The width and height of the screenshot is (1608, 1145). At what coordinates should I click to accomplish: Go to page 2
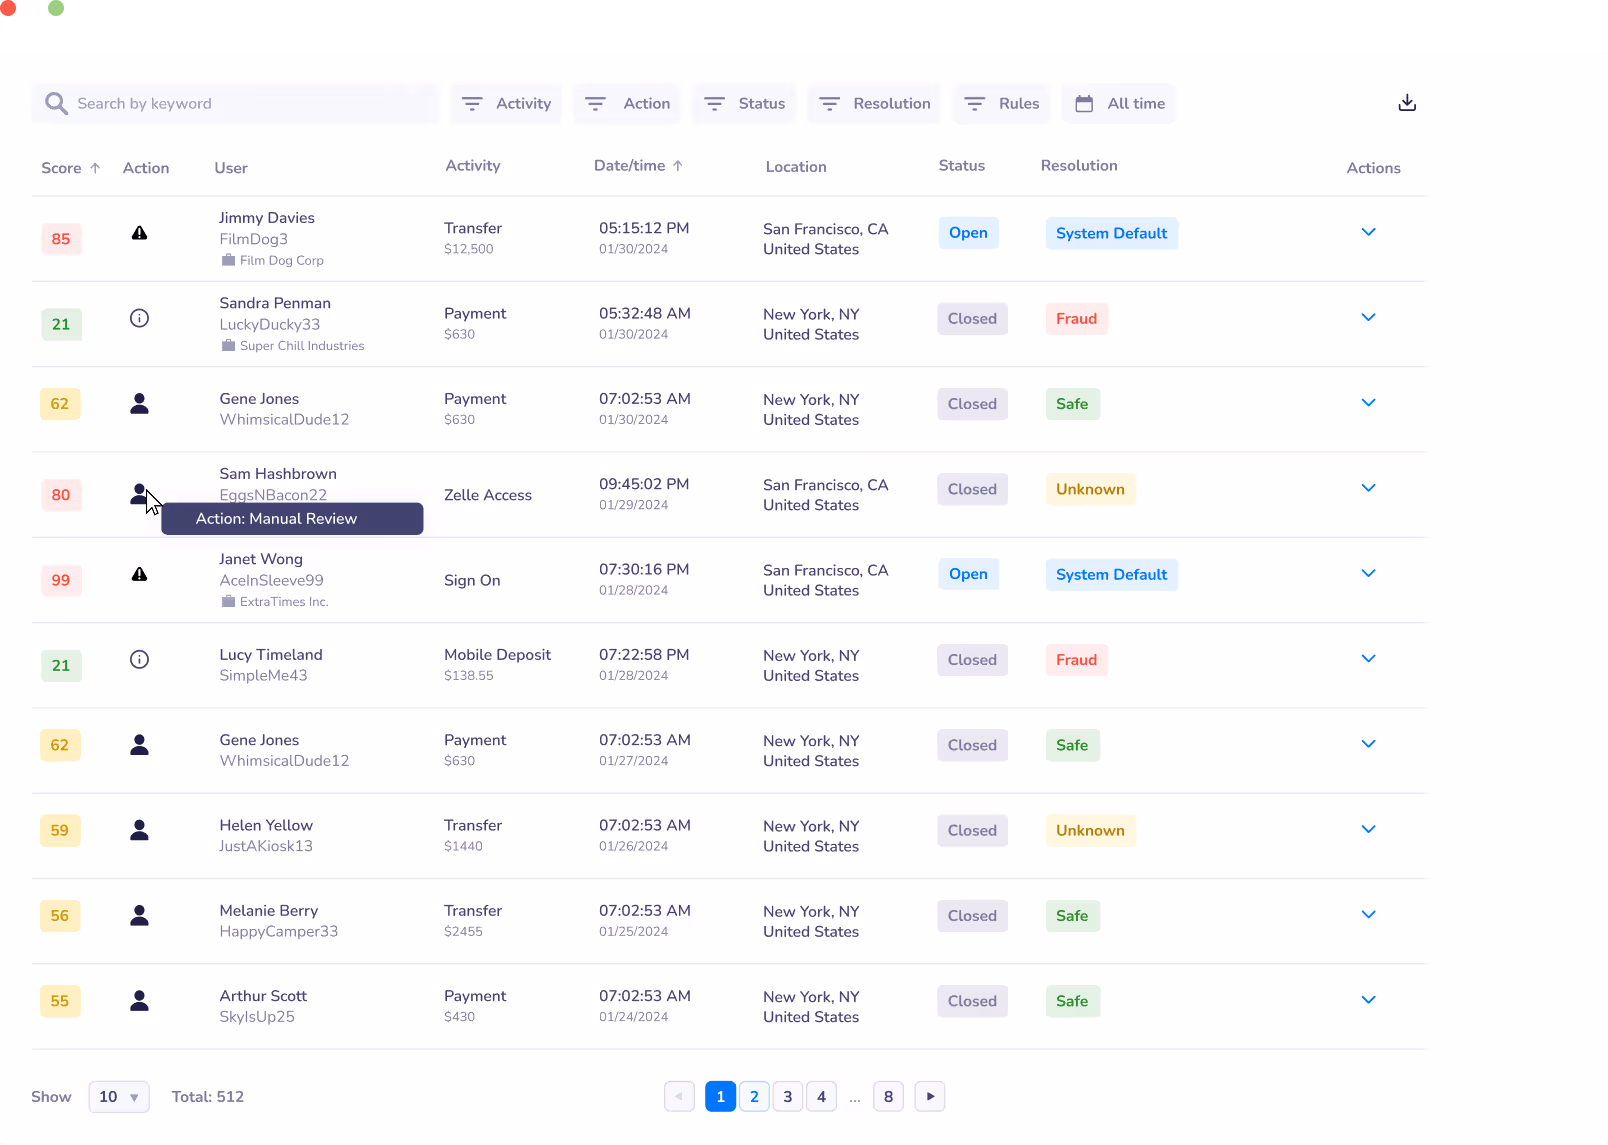click(754, 1097)
